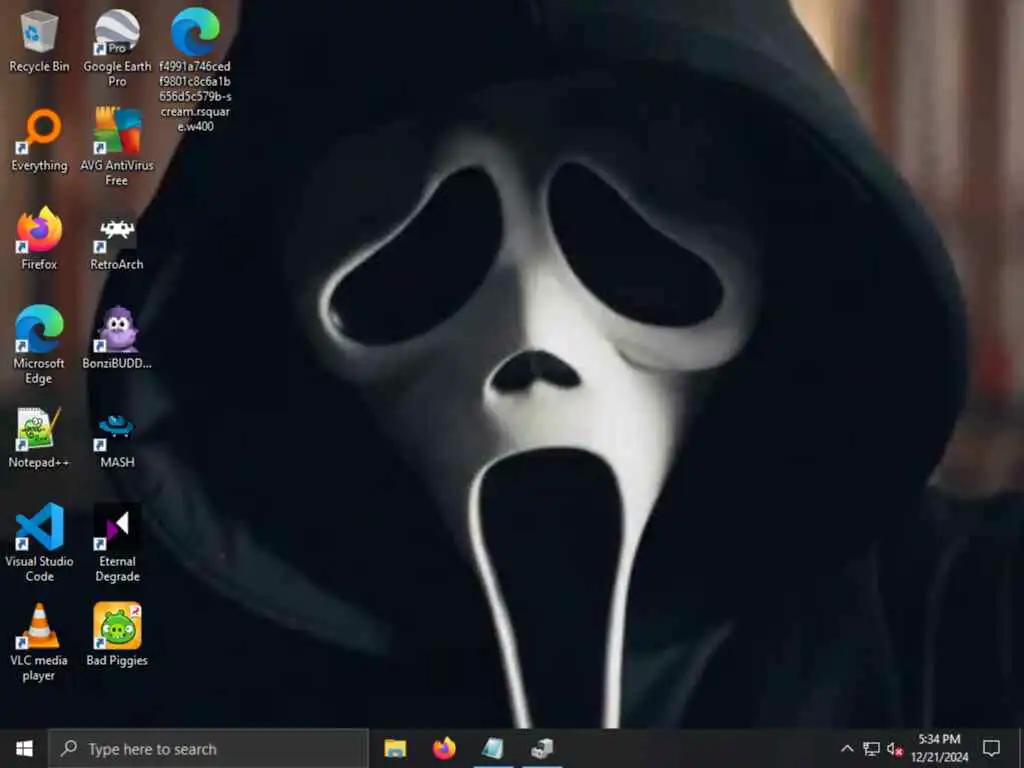This screenshot has height=768, width=1024.
Task: Open the Recycle Bin desktop icon
Action: (x=39, y=40)
